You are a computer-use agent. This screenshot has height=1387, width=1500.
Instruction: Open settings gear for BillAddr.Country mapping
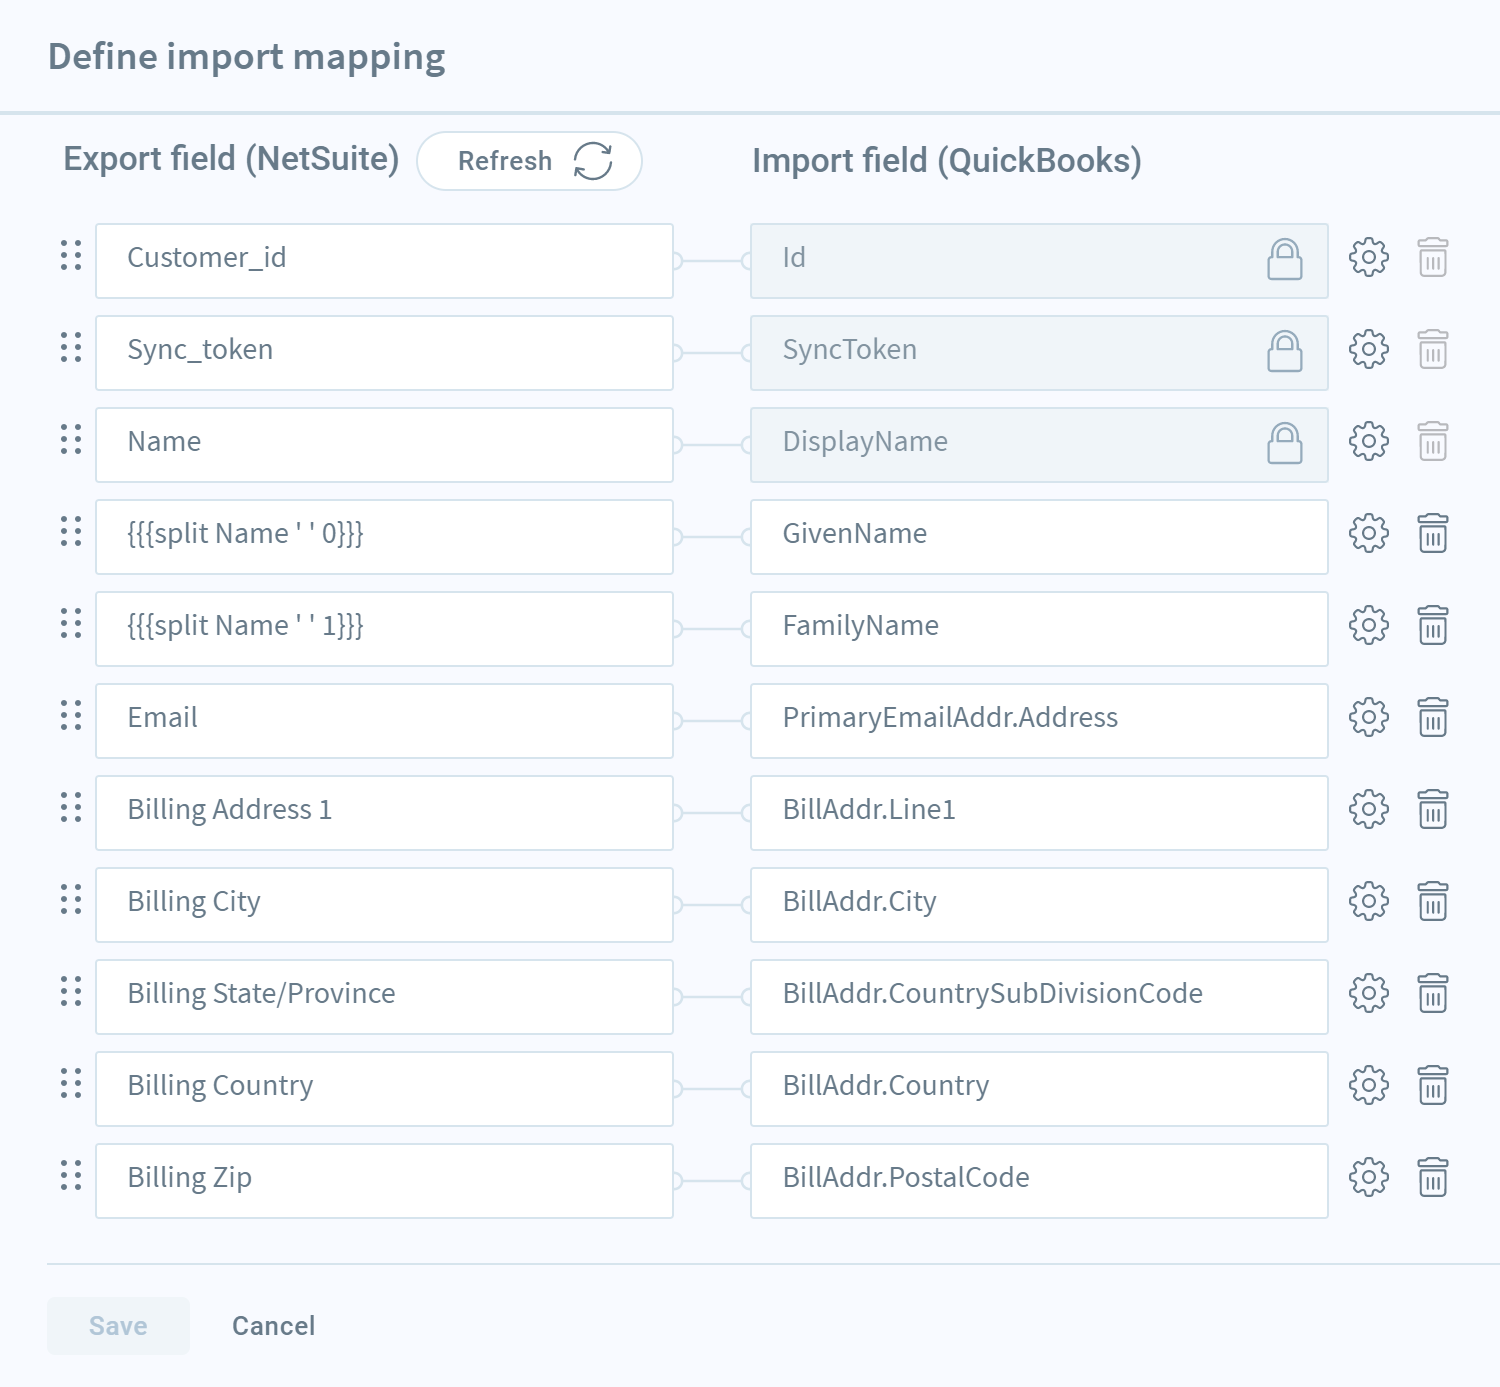pos(1369,1086)
